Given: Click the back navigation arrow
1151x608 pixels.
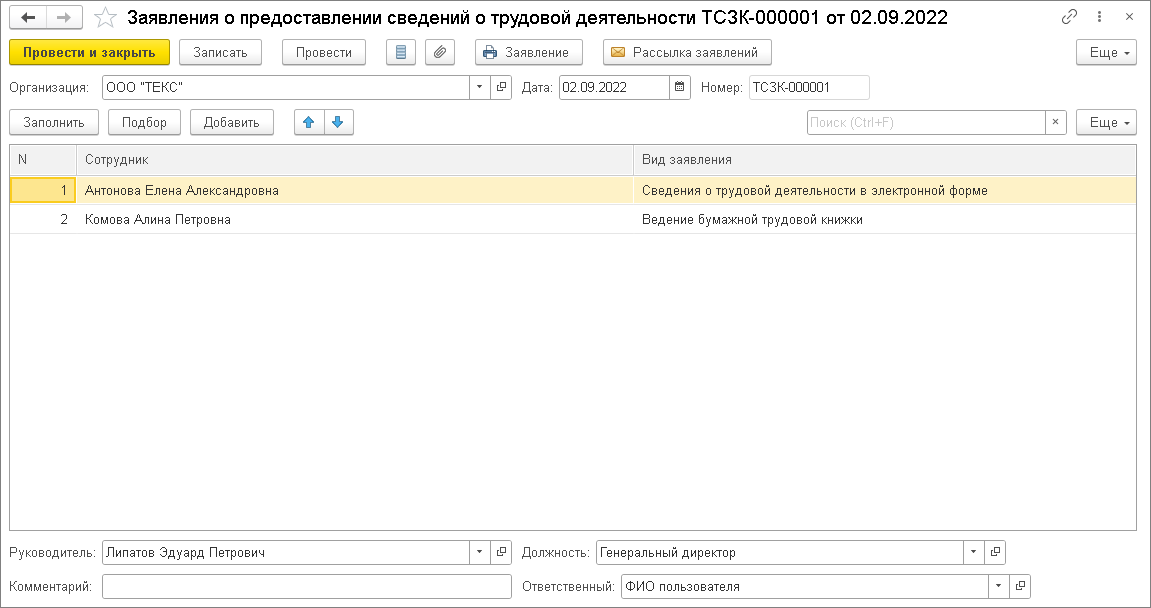Looking at the screenshot, I should [28, 18].
